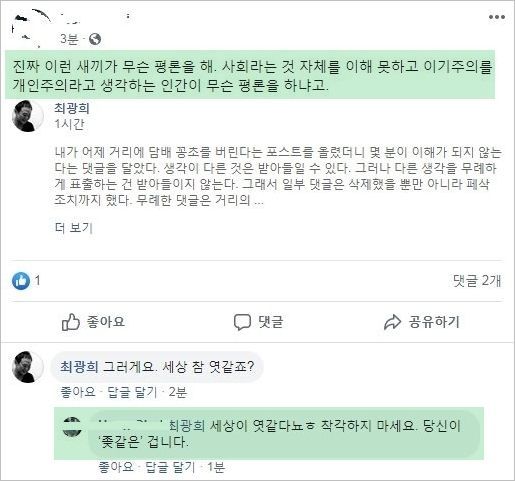Image resolution: width=515 pixels, height=481 pixels.
Task: Like the first comment via 좋아요
Action: pos(78,392)
